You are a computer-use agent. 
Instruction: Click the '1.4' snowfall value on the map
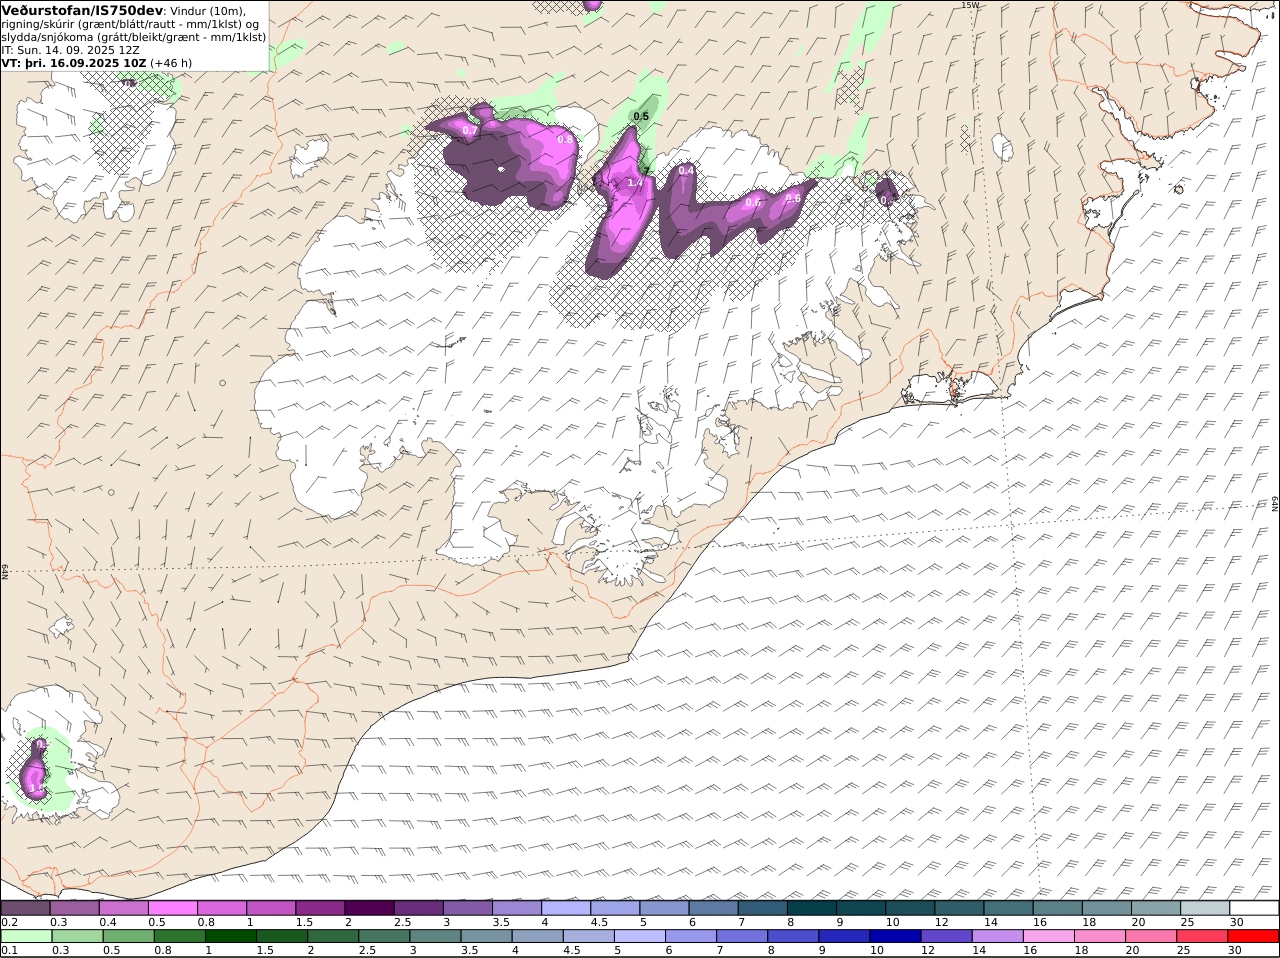pos(634,183)
